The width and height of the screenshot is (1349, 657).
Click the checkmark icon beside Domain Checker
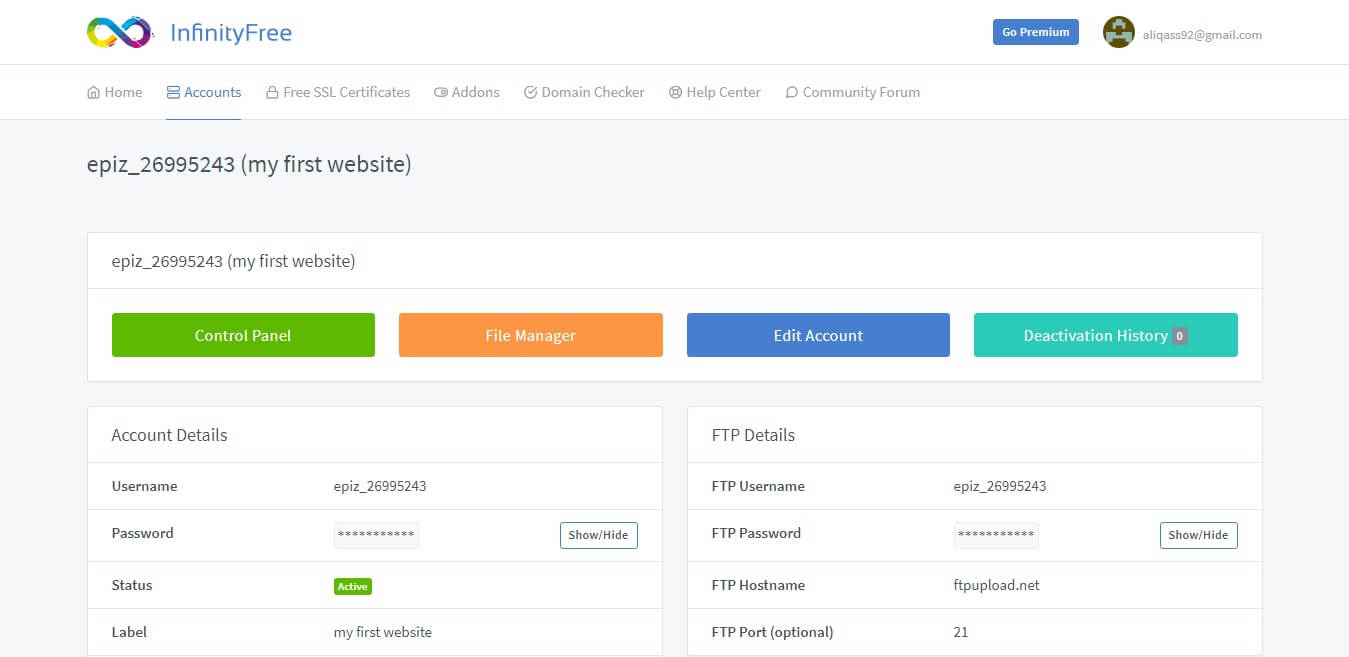click(531, 93)
